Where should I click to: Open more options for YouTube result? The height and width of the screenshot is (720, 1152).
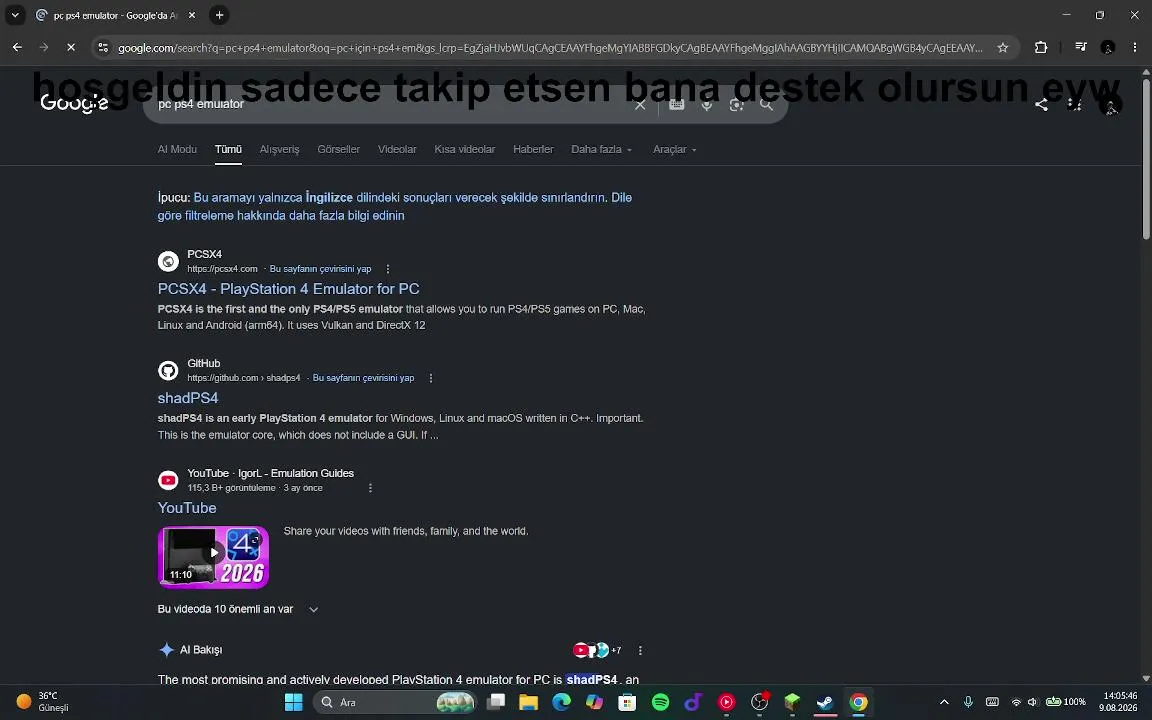point(370,488)
